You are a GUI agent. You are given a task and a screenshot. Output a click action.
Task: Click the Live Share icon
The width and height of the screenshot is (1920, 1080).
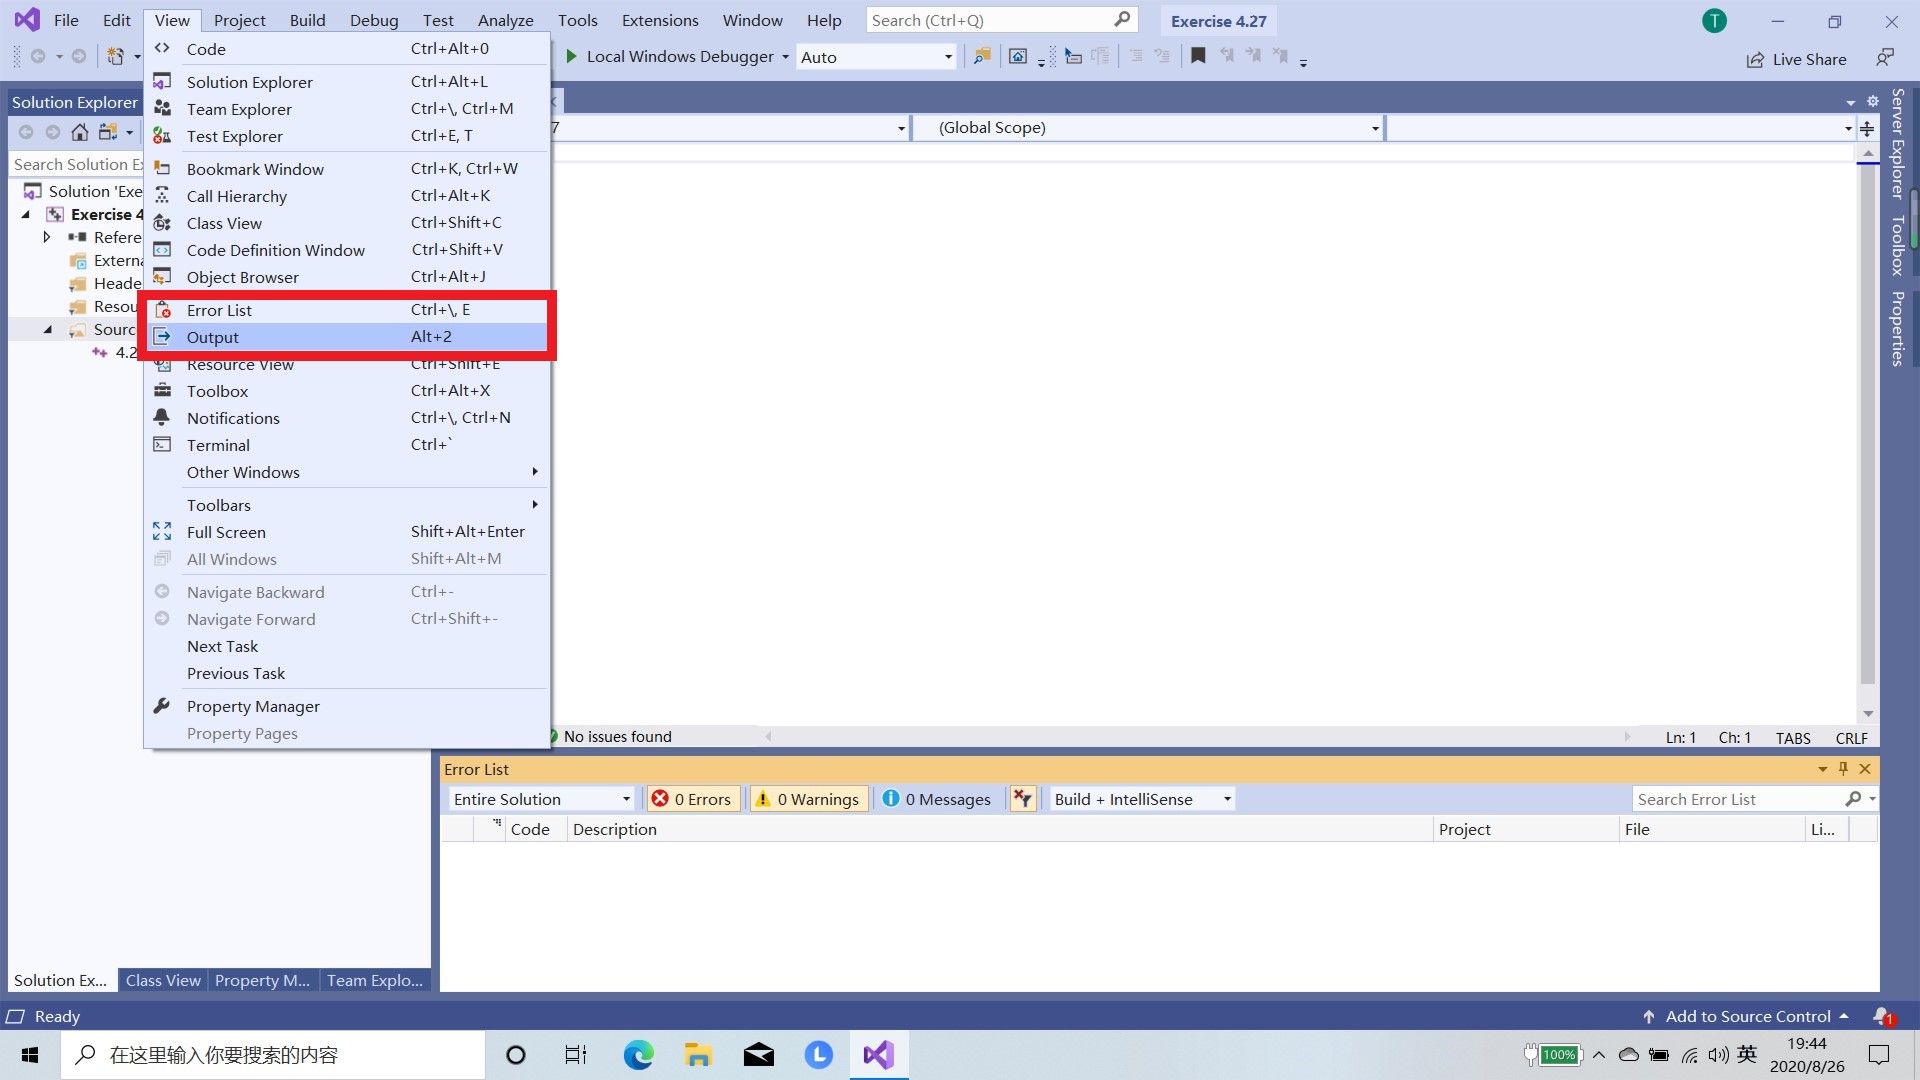tap(1755, 60)
